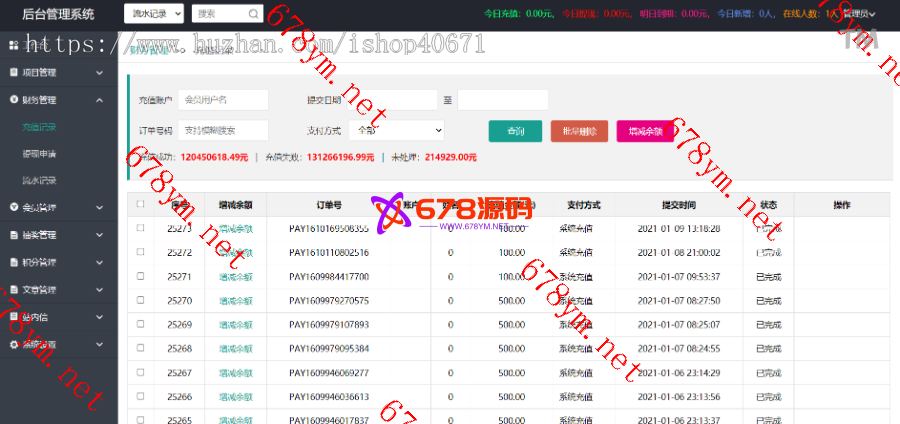Open the 流水记录 sidebar submenu item
The image size is (900, 424).
[39, 181]
